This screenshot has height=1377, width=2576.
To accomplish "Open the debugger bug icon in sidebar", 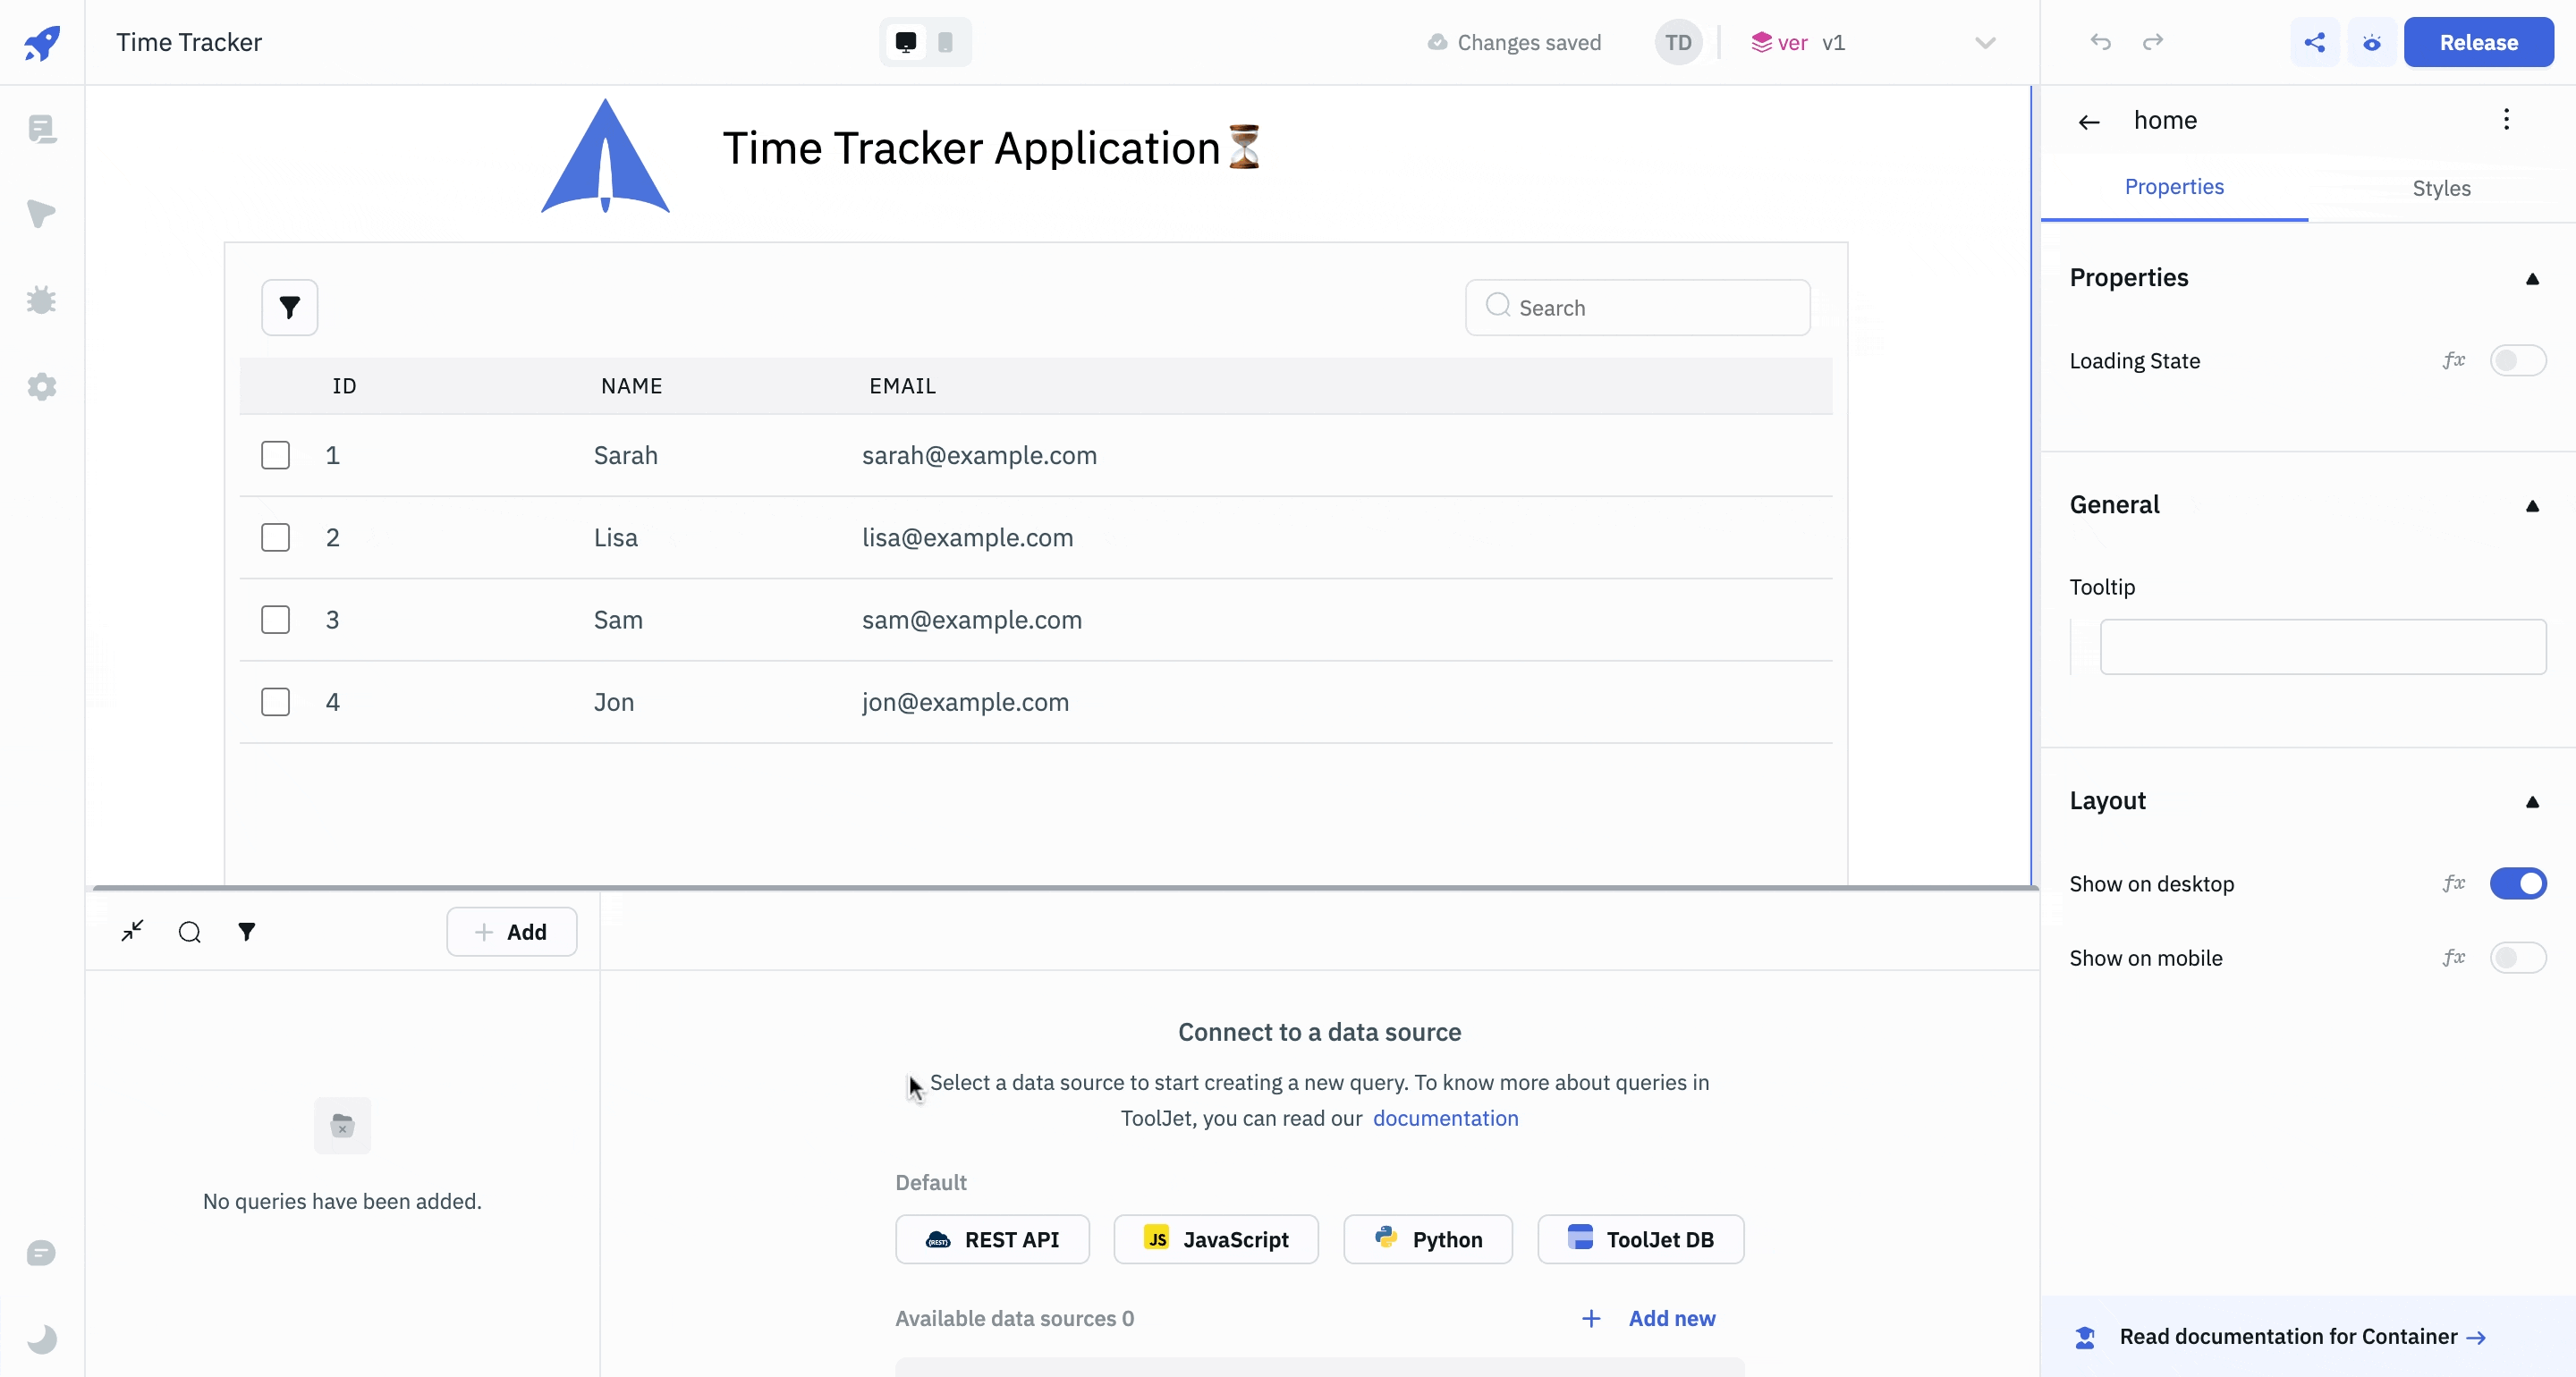I will (41, 300).
